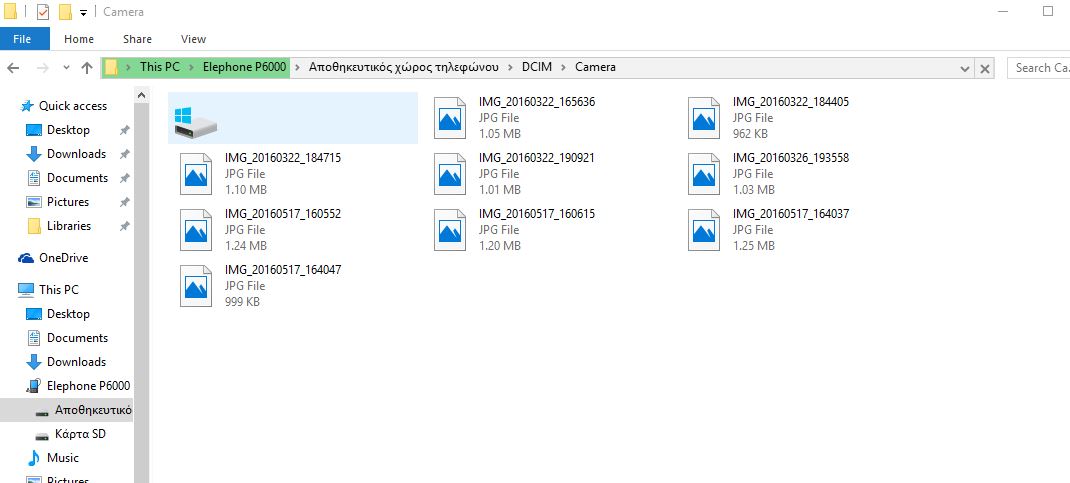
Task: Open Downloads under This PC
Action: point(76,362)
